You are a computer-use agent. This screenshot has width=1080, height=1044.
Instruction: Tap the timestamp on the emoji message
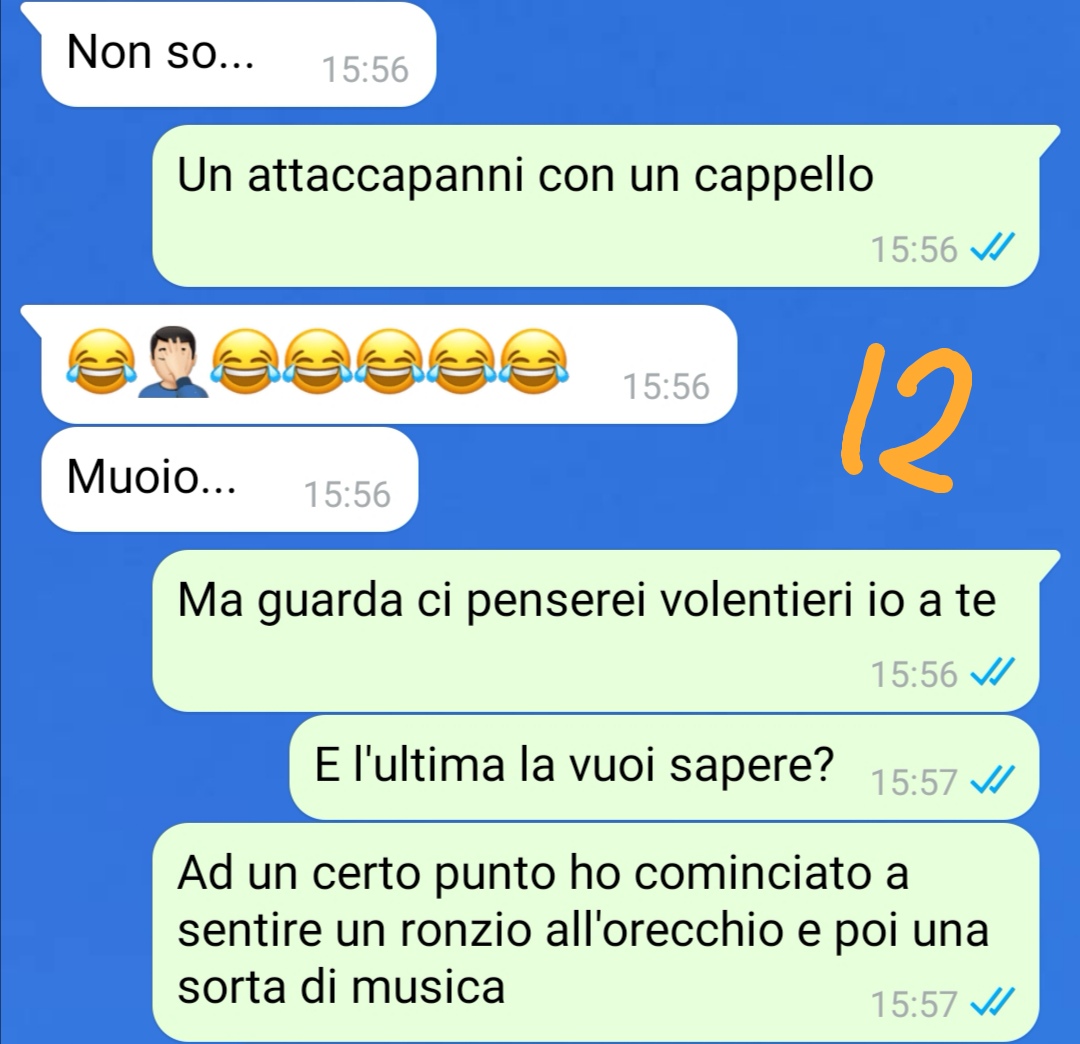tap(666, 387)
